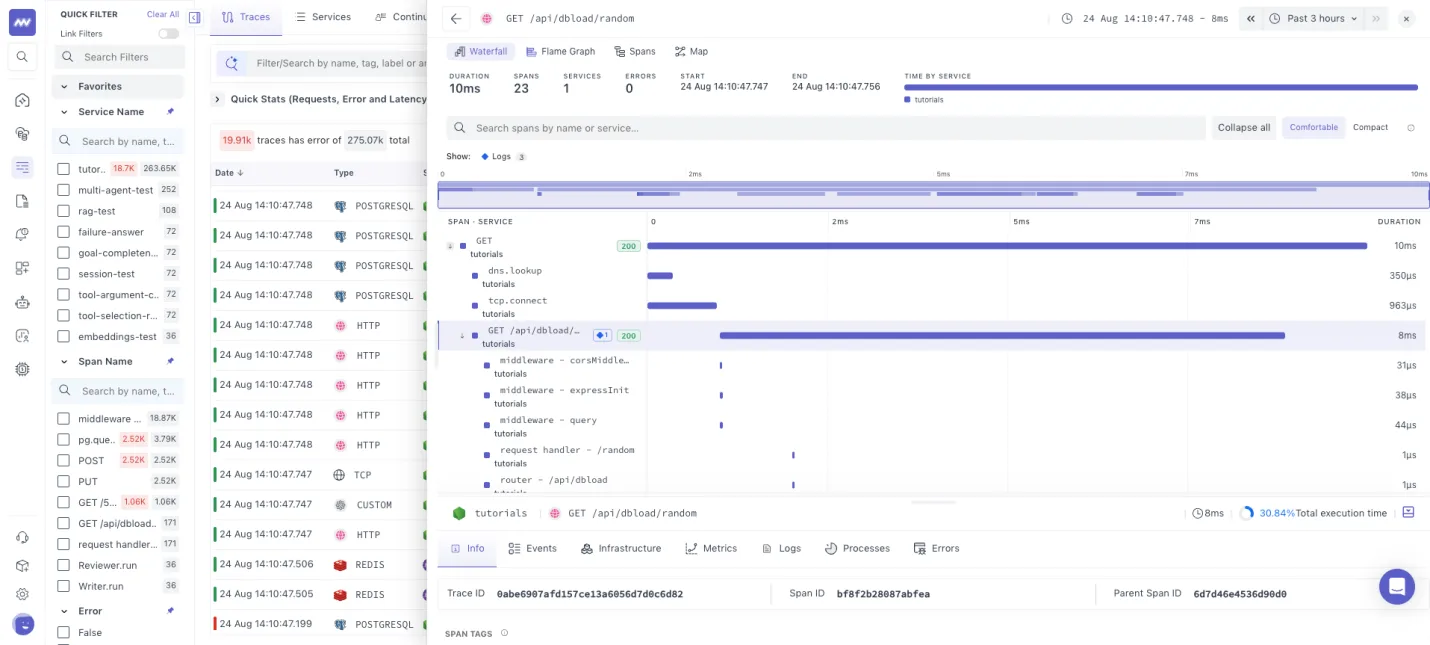Toggle the Link Filters switch
1430x645 pixels.
[x=168, y=34]
